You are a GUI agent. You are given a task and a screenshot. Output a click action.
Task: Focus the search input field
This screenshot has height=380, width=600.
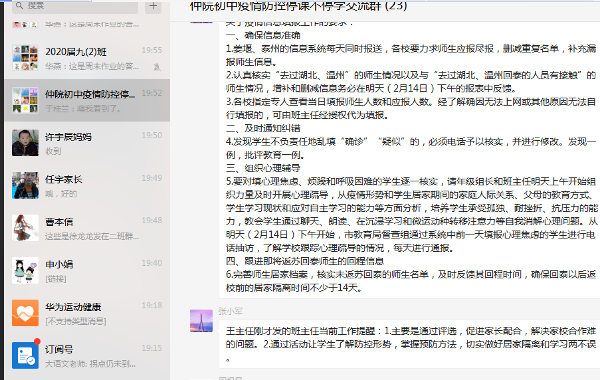coord(75,6)
